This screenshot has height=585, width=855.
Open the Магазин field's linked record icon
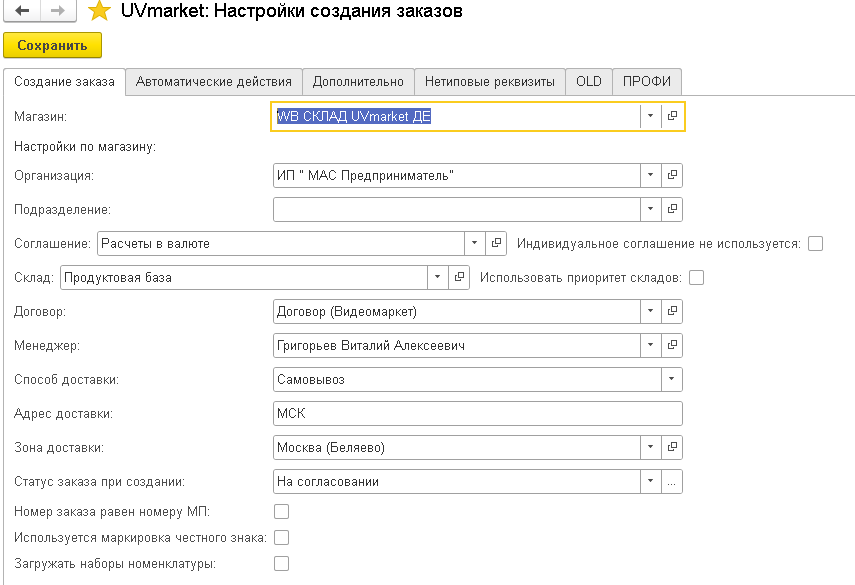click(672, 116)
